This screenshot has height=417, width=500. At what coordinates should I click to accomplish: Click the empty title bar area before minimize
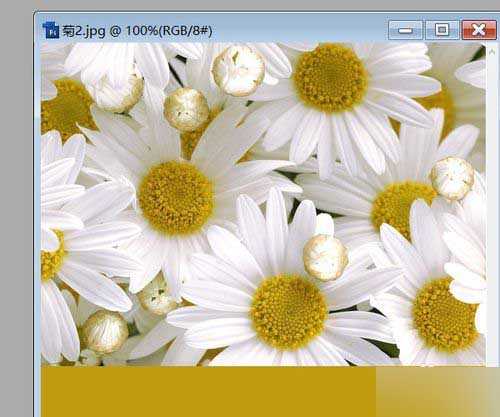pos(300,30)
